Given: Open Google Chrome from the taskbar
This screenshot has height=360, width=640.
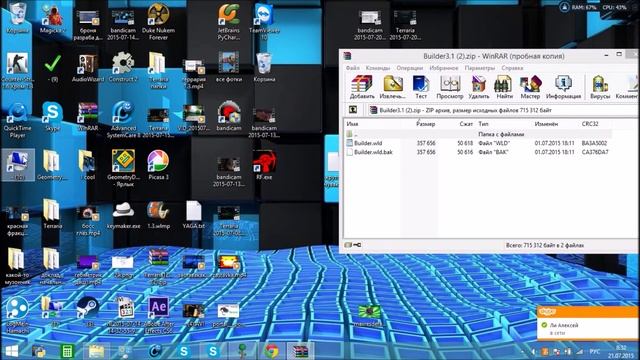Looking at the screenshot, I should 271,351.
